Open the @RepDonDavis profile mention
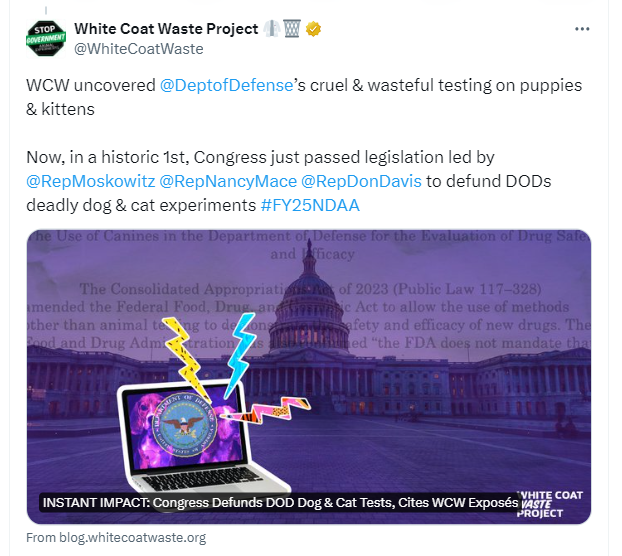622x556 pixels. click(361, 182)
